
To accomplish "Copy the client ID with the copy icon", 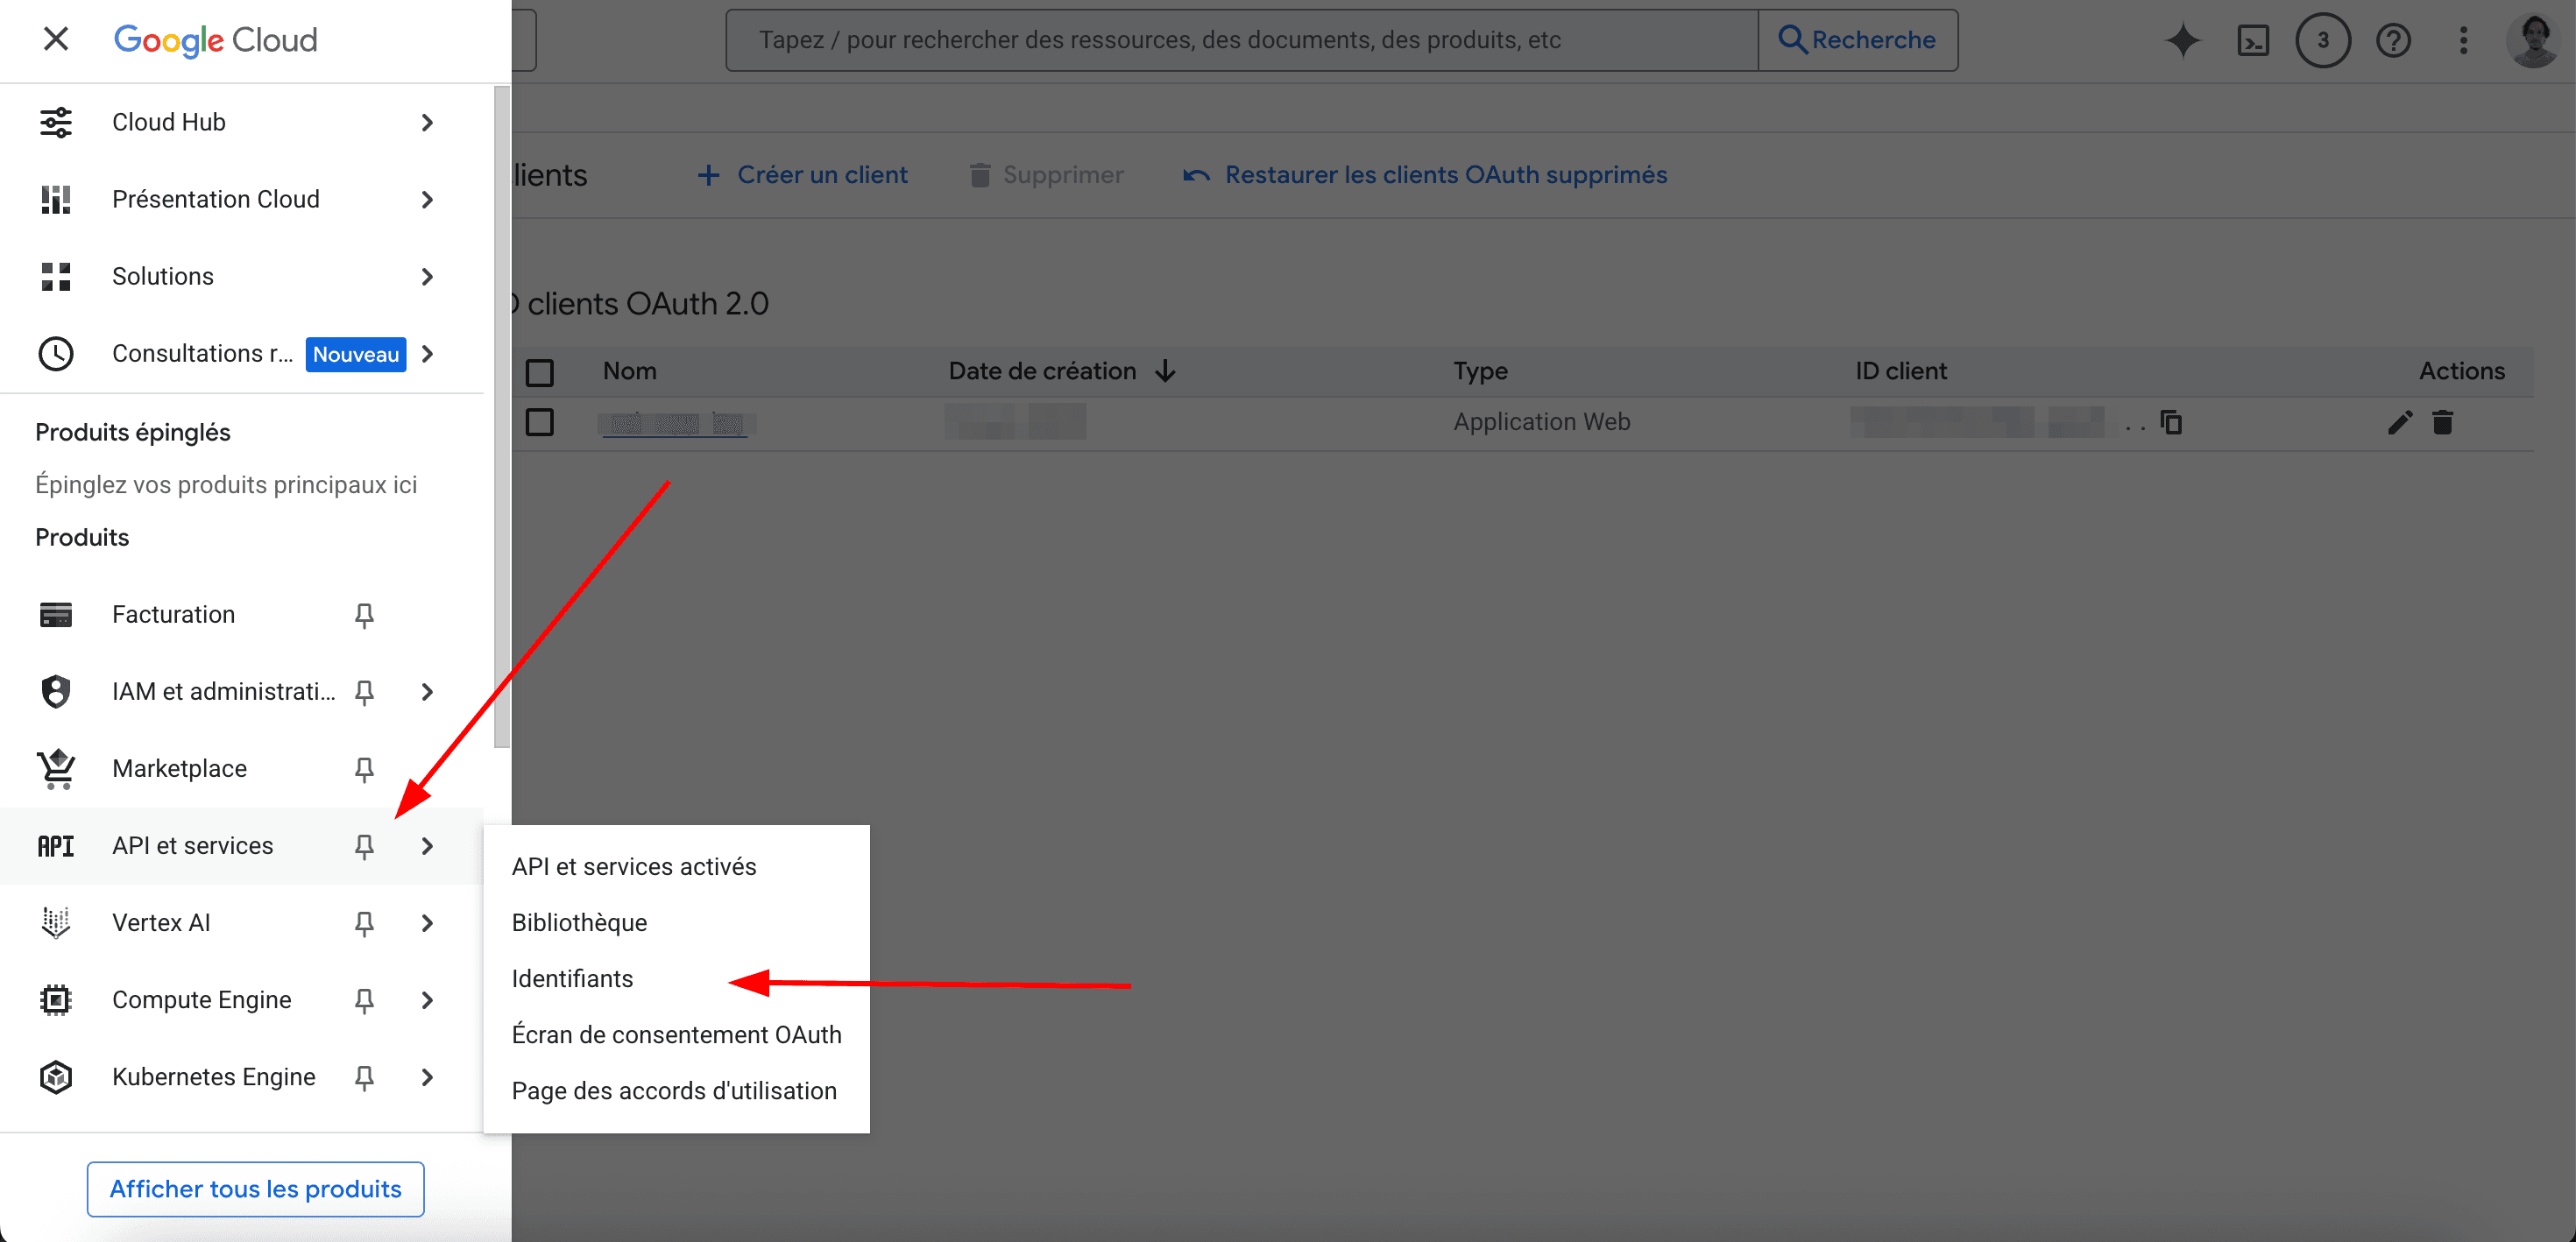I will [2171, 422].
